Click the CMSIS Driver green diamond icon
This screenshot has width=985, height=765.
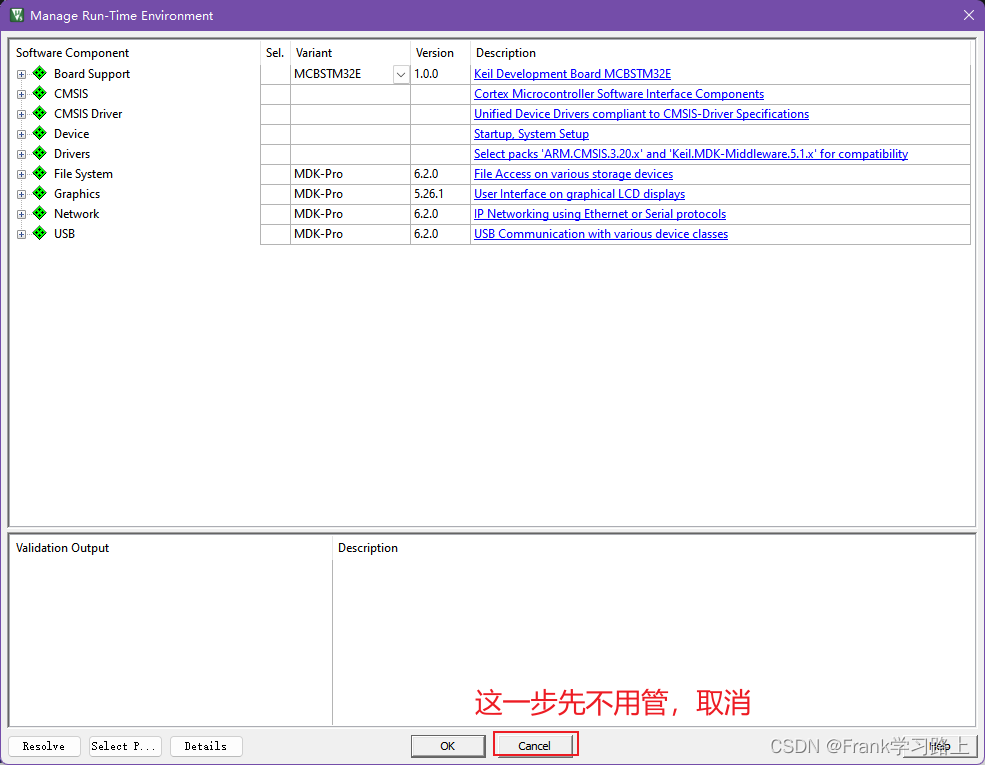click(x=40, y=114)
